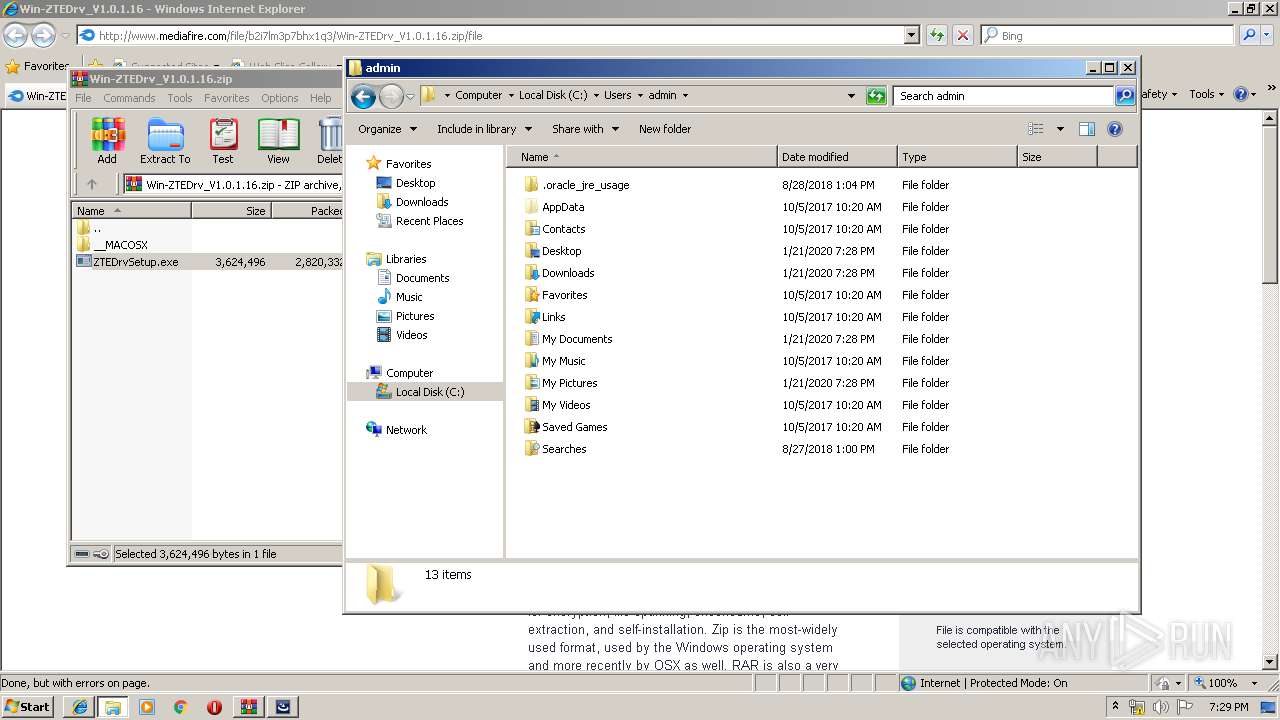
Task: Sort WinRAR list by Size column
Action: 231,211
